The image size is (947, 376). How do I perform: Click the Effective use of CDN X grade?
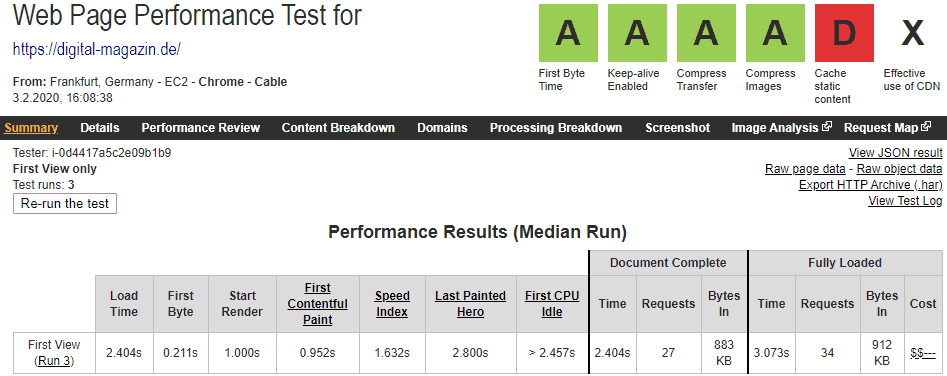click(913, 33)
